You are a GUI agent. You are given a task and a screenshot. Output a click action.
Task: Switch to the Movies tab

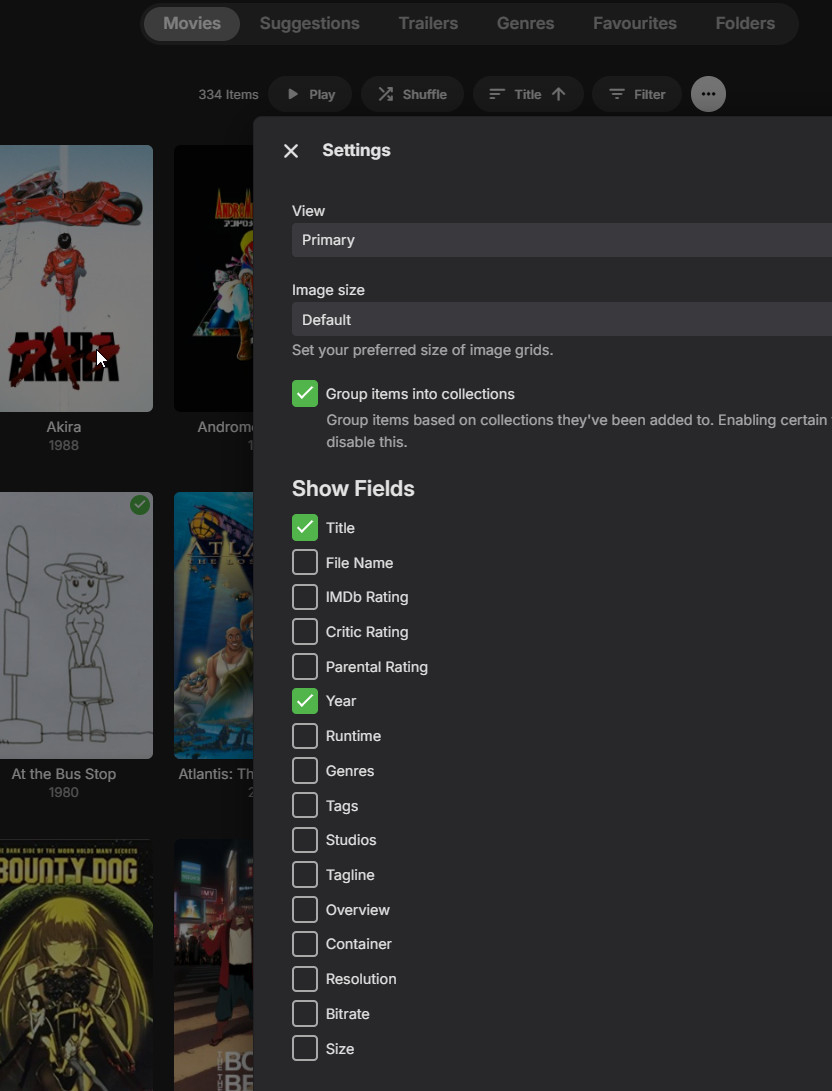coord(192,23)
